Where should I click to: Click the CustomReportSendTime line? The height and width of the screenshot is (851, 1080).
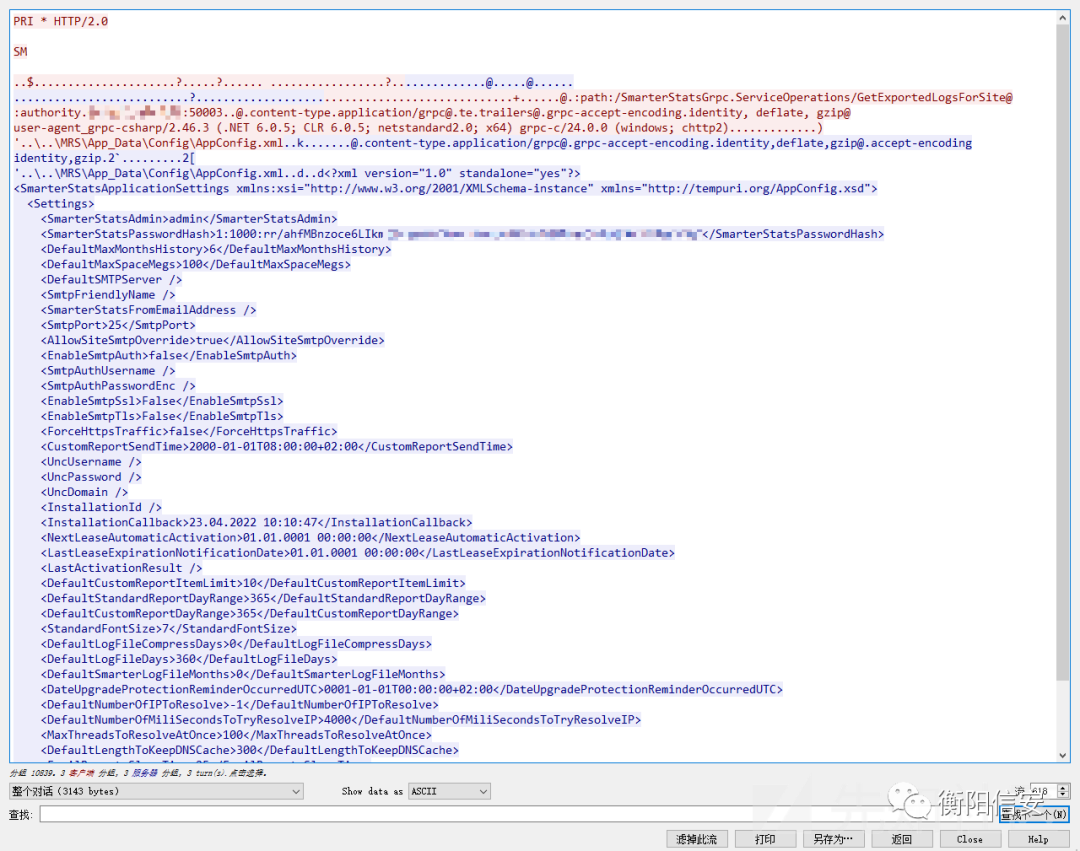pyautogui.click(x=277, y=446)
